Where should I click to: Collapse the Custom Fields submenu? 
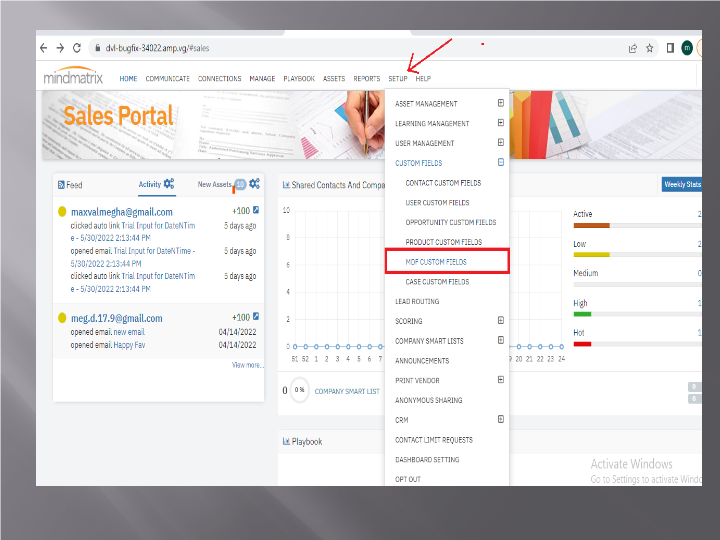500,162
